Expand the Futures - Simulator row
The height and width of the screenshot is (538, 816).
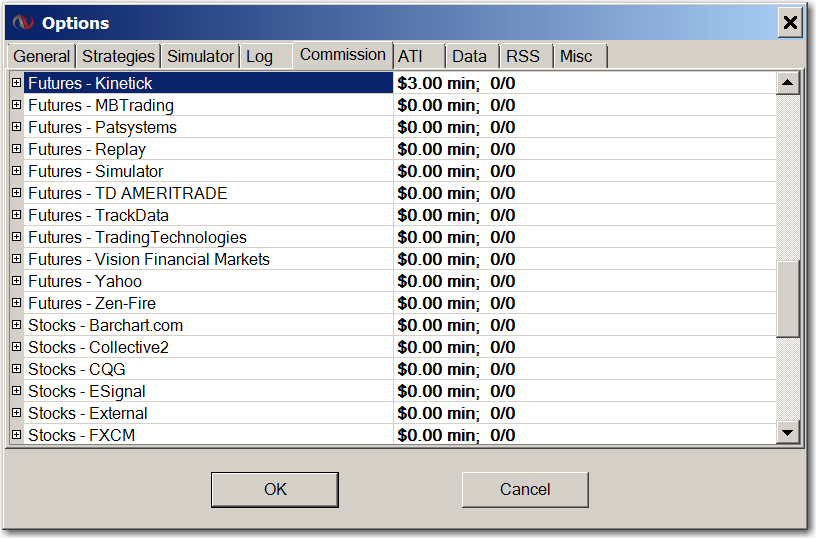pos(17,171)
